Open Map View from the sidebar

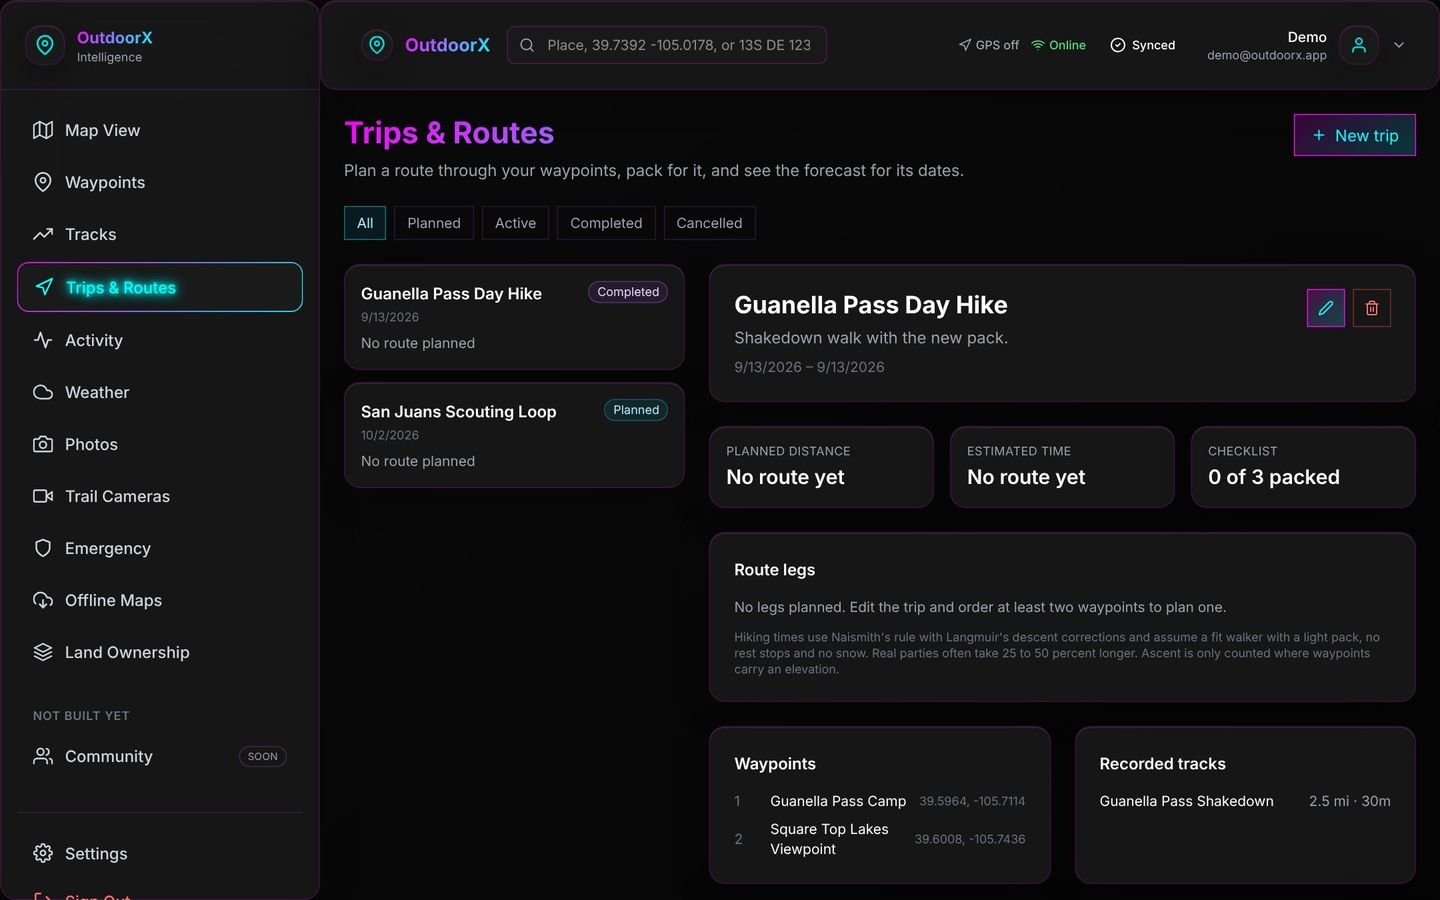tap(160, 130)
